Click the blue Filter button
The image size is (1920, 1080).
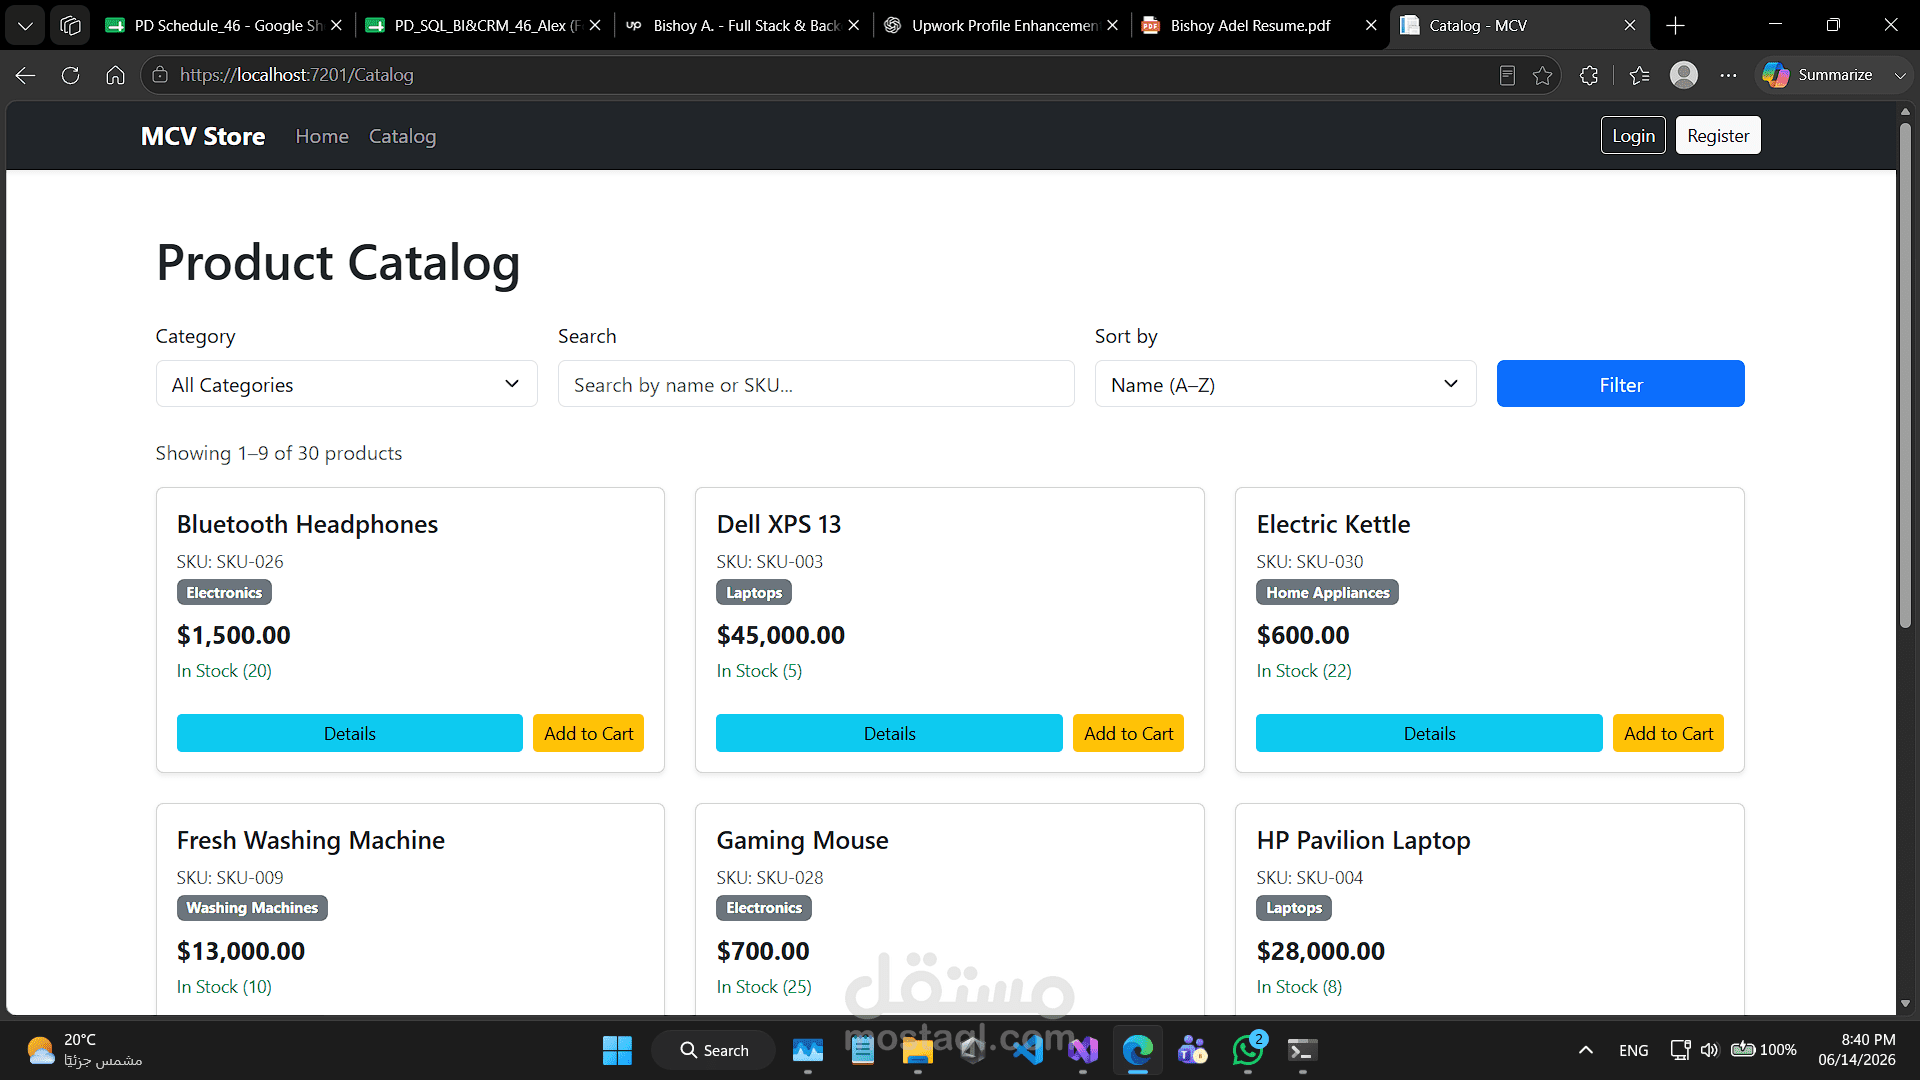coord(1620,384)
